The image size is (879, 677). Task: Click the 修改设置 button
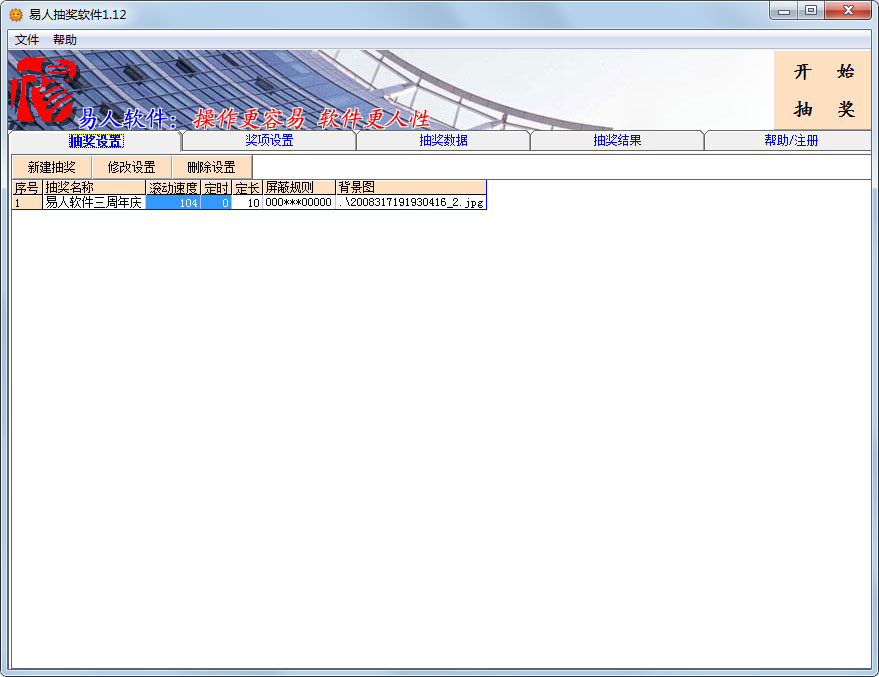tap(132, 167)
